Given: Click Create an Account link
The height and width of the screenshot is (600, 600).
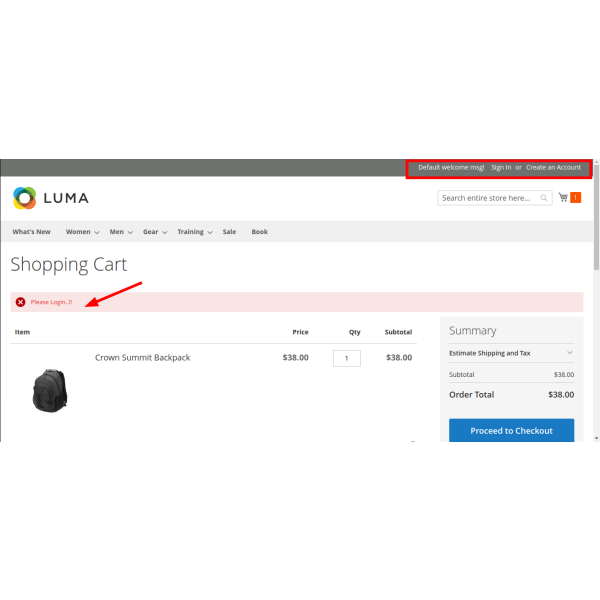Looking at the screenshot, I should (x=553, y=167).
